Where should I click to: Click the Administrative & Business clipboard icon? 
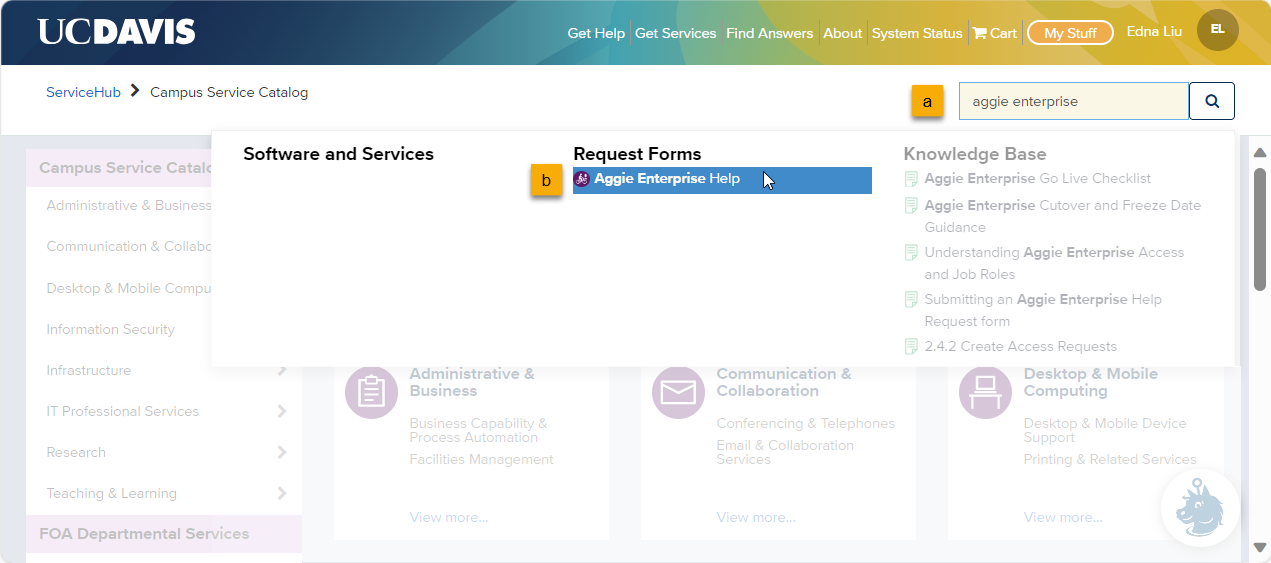tap(371, 392)
